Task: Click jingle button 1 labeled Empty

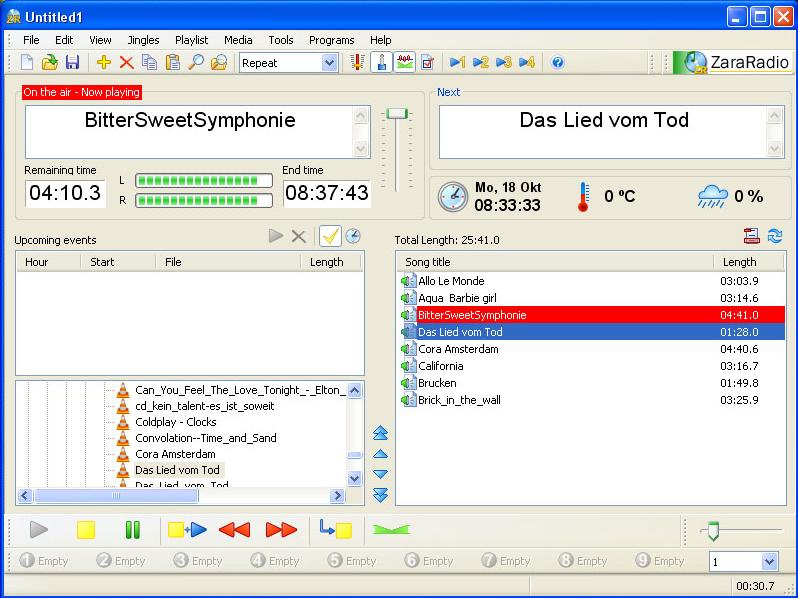Action: point(44,561)
